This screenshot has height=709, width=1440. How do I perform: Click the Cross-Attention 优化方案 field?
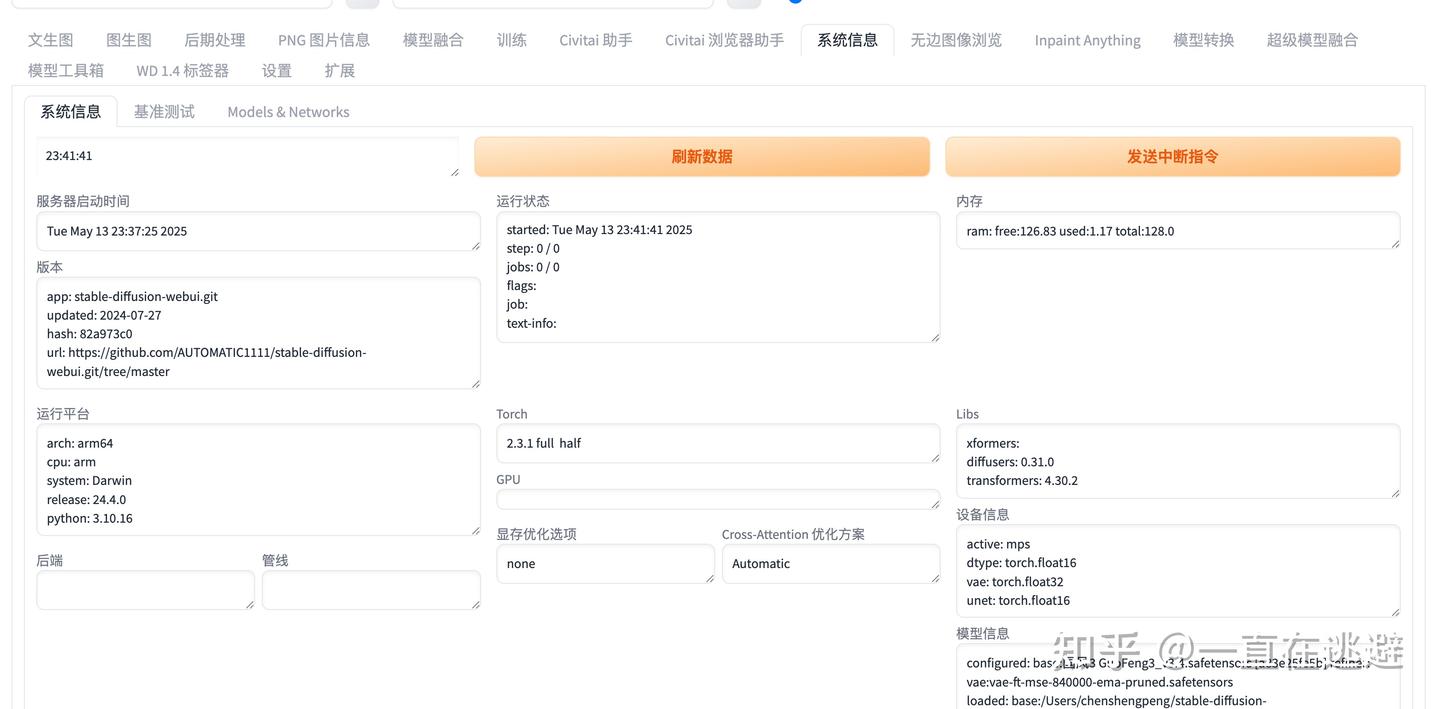point(831,564)
